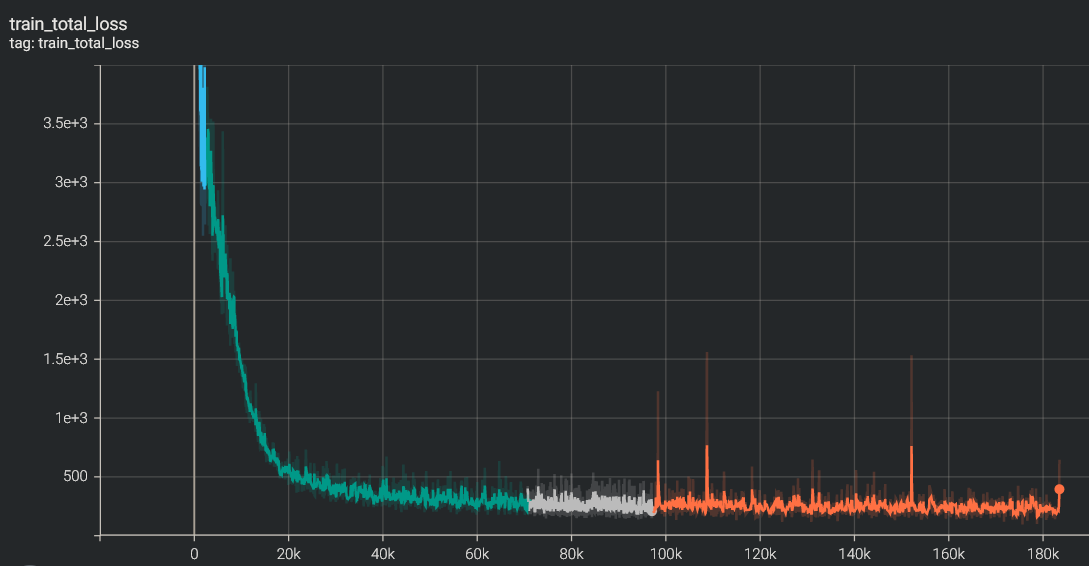Click the orange spike peak just before 110k

[707, 447]
